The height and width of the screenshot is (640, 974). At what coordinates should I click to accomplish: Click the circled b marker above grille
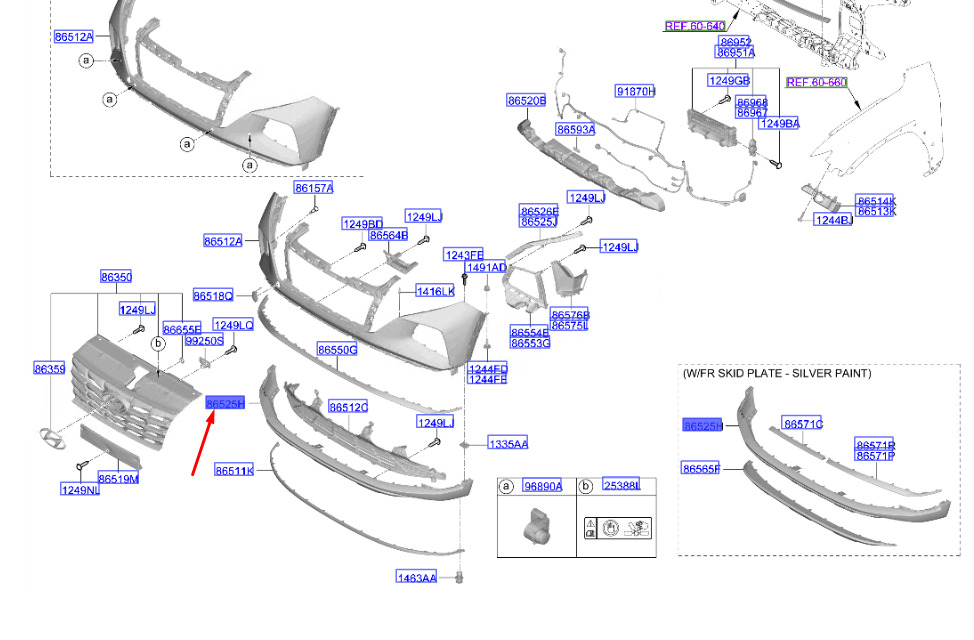click(158, 344)
